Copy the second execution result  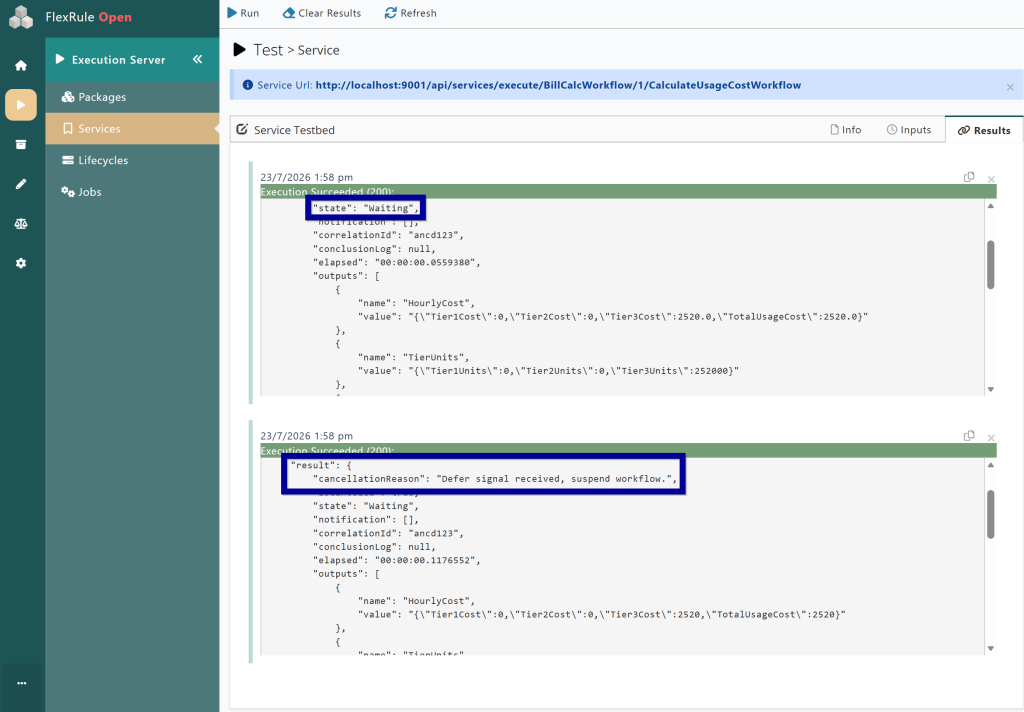pos(969,436)
